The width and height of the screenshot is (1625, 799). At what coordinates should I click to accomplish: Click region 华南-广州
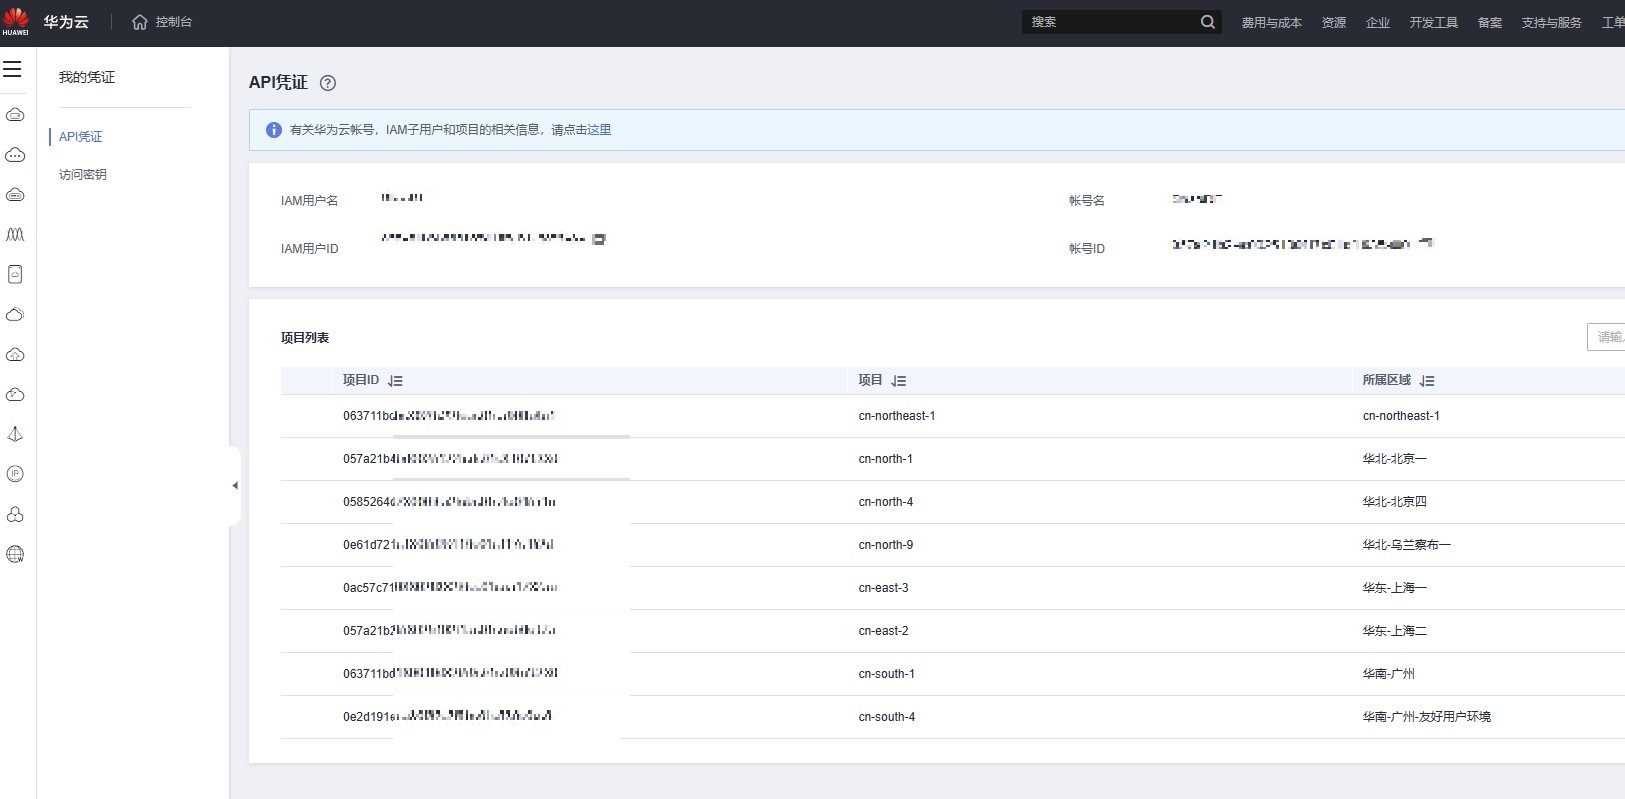(x=1389, y=674)
